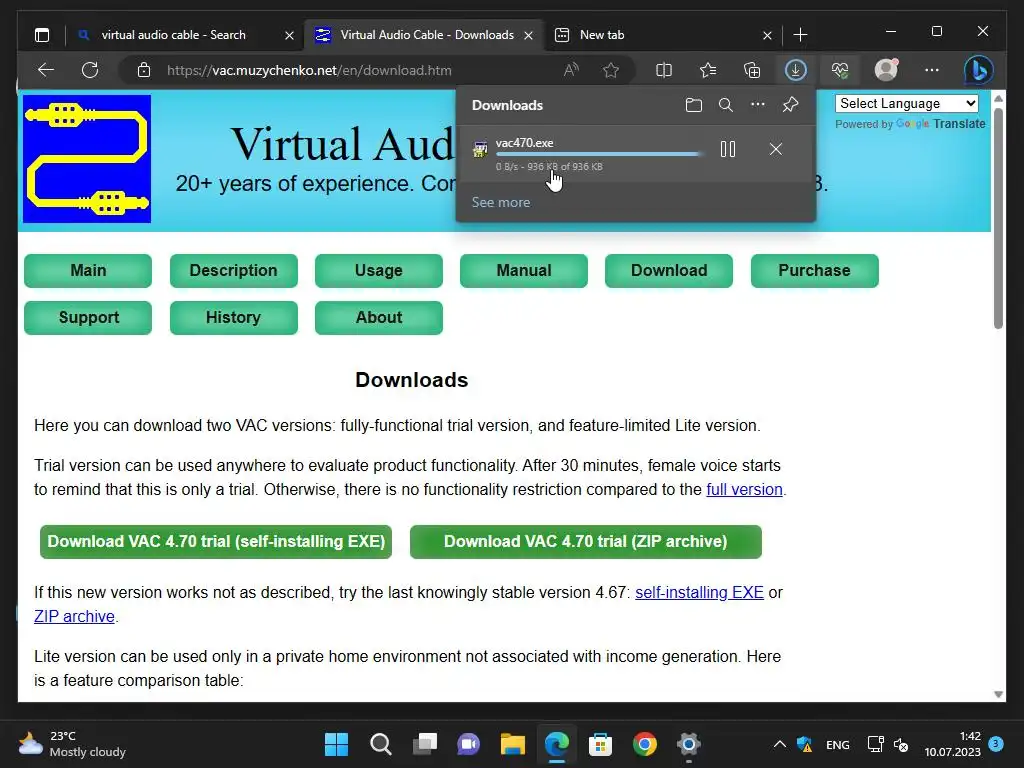The image size is (1024, 768).
Task: Open the Usage page button
Action: [379, 270]
